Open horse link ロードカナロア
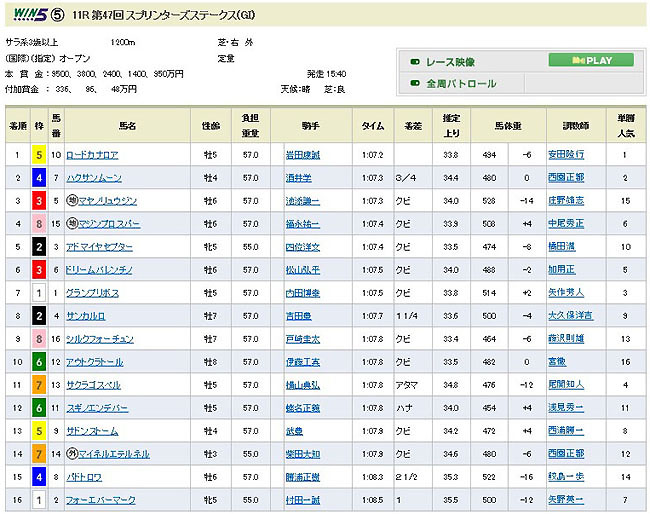Viewport: 650px width, 514px height. [x=92, y=155]
